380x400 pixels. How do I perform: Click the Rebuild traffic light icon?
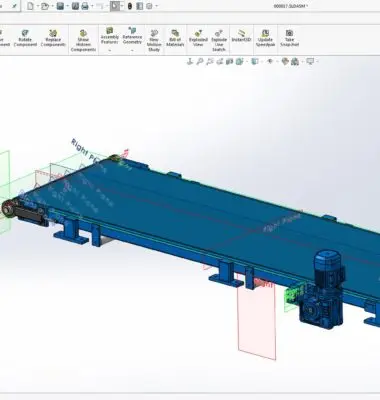[x=130, y=6]
